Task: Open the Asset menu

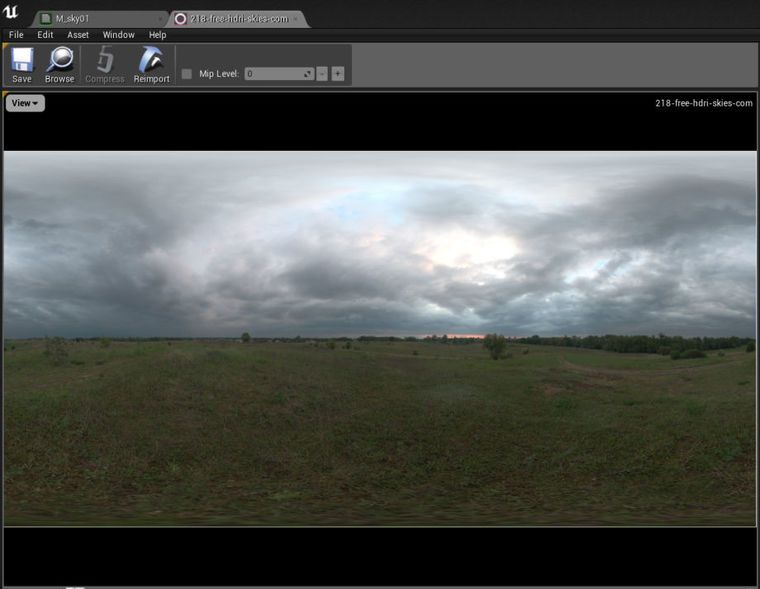Action: 78,35
